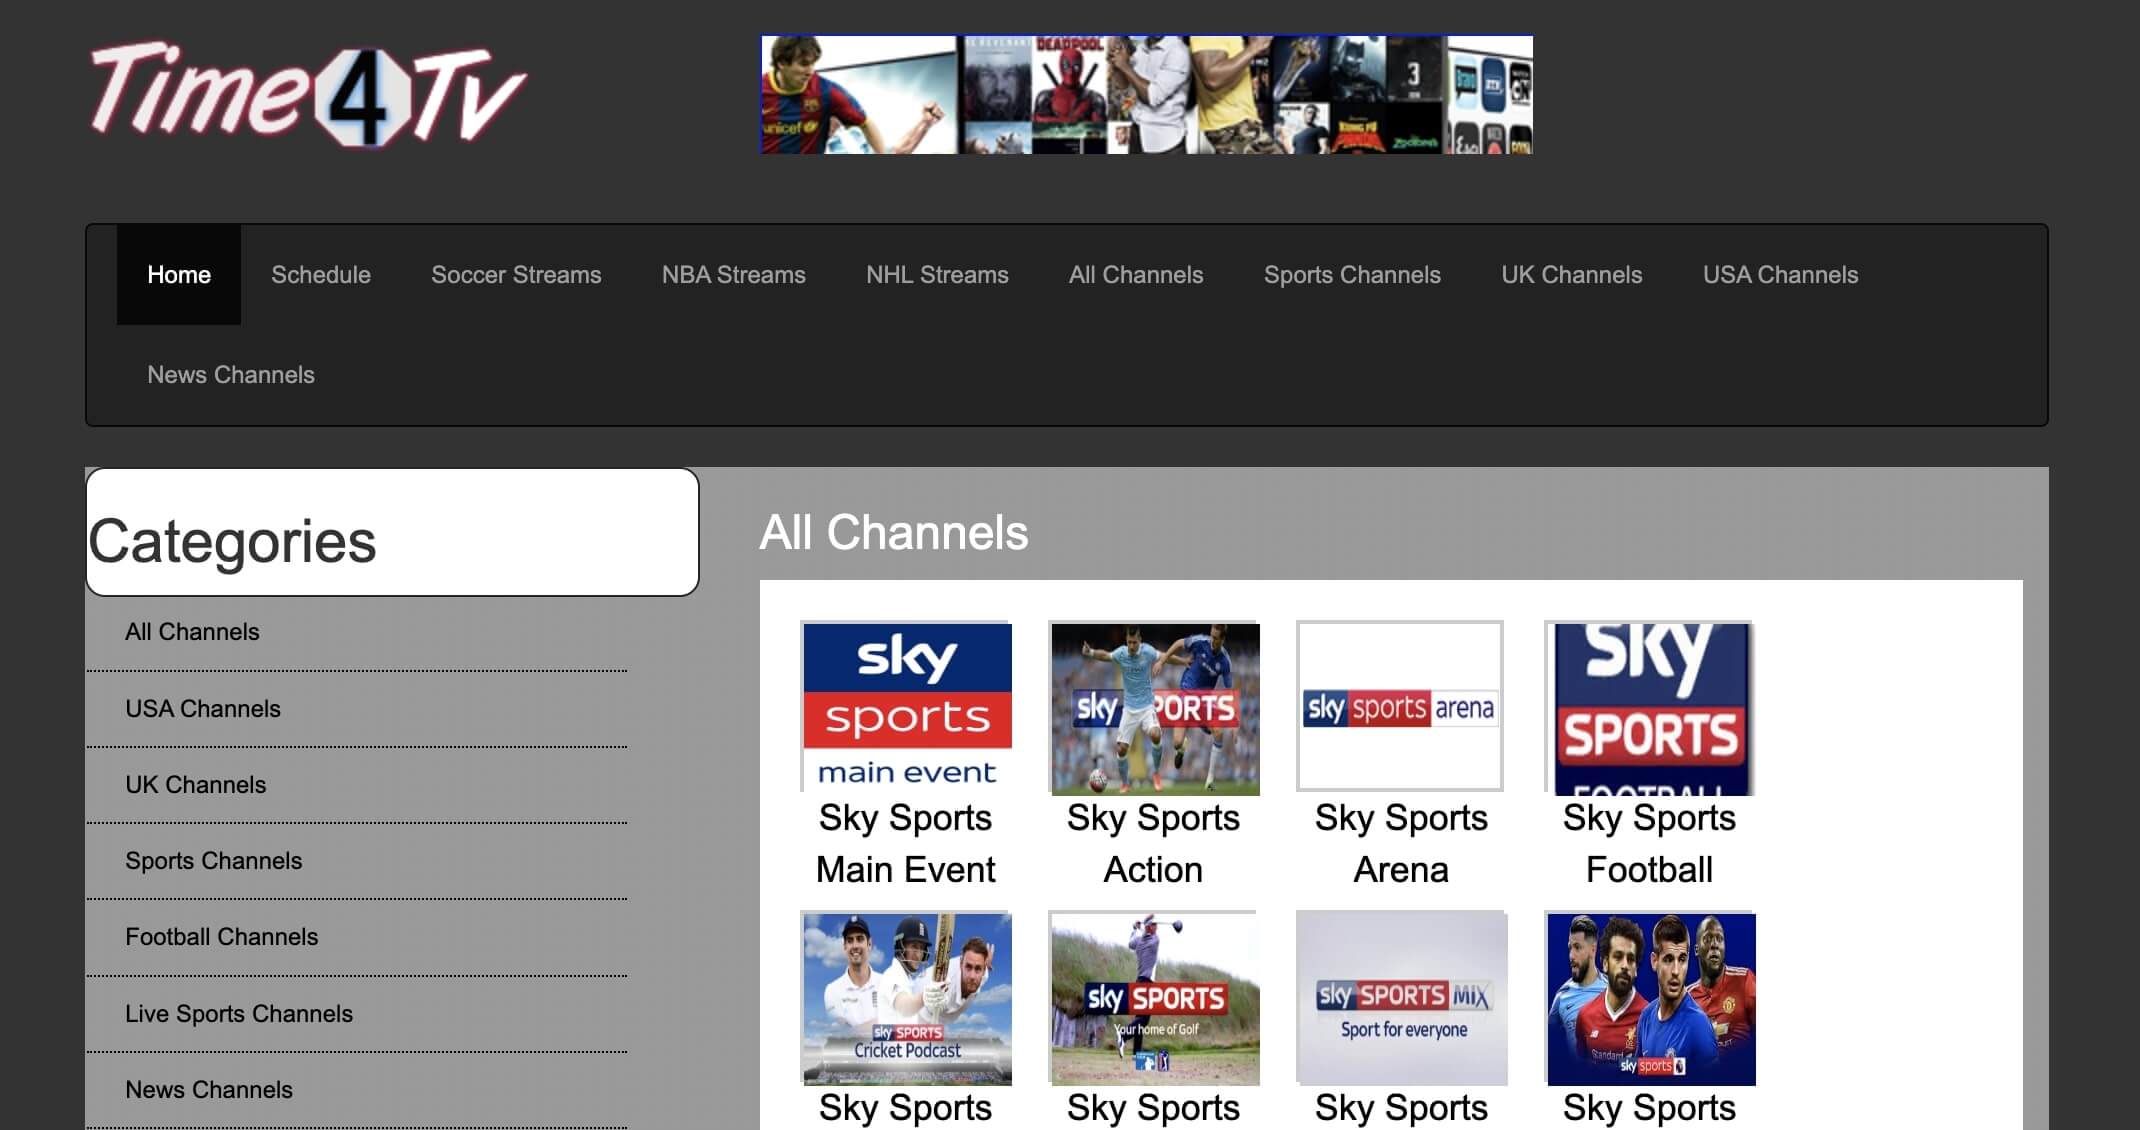The width and height of the screenshot is (2140, 1130).
Task: Open the Premier League players channel thumbnail
Action: point(1649,997)
